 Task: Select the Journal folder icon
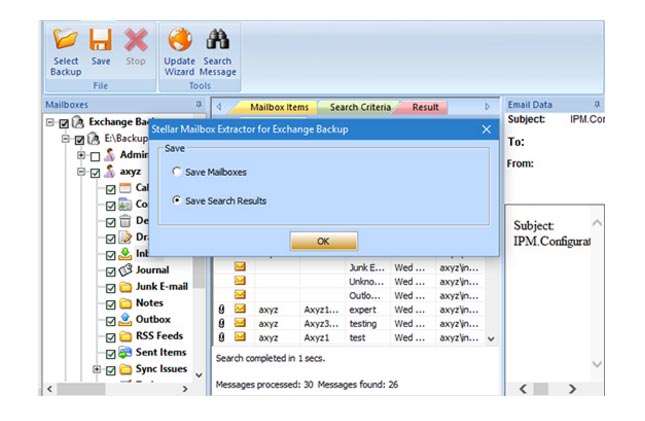click(125, 270)
